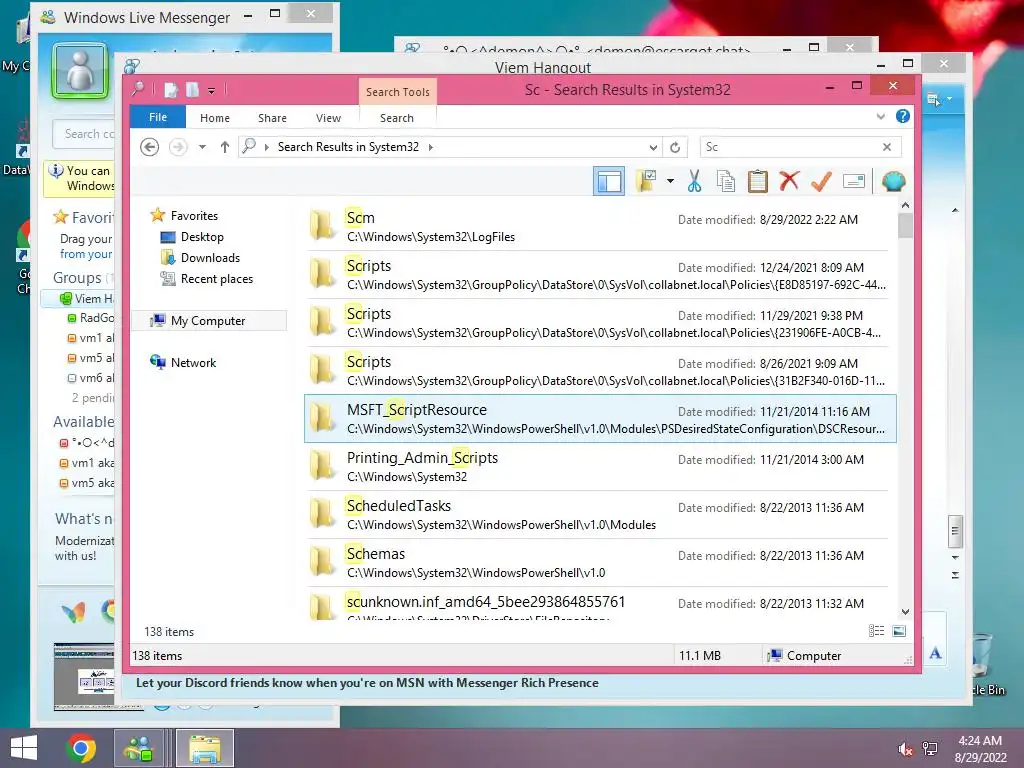Click the Cut scissors icon in toolbar

(694, 181)
